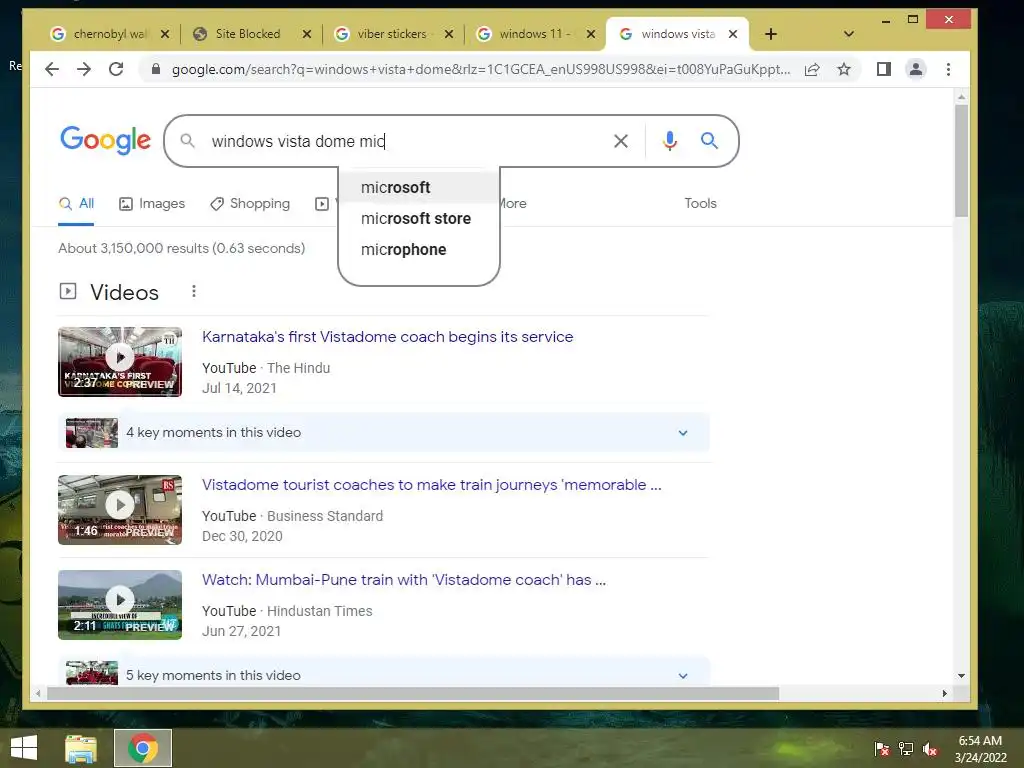
Task: Reload the current page
Action: [116, 69]
